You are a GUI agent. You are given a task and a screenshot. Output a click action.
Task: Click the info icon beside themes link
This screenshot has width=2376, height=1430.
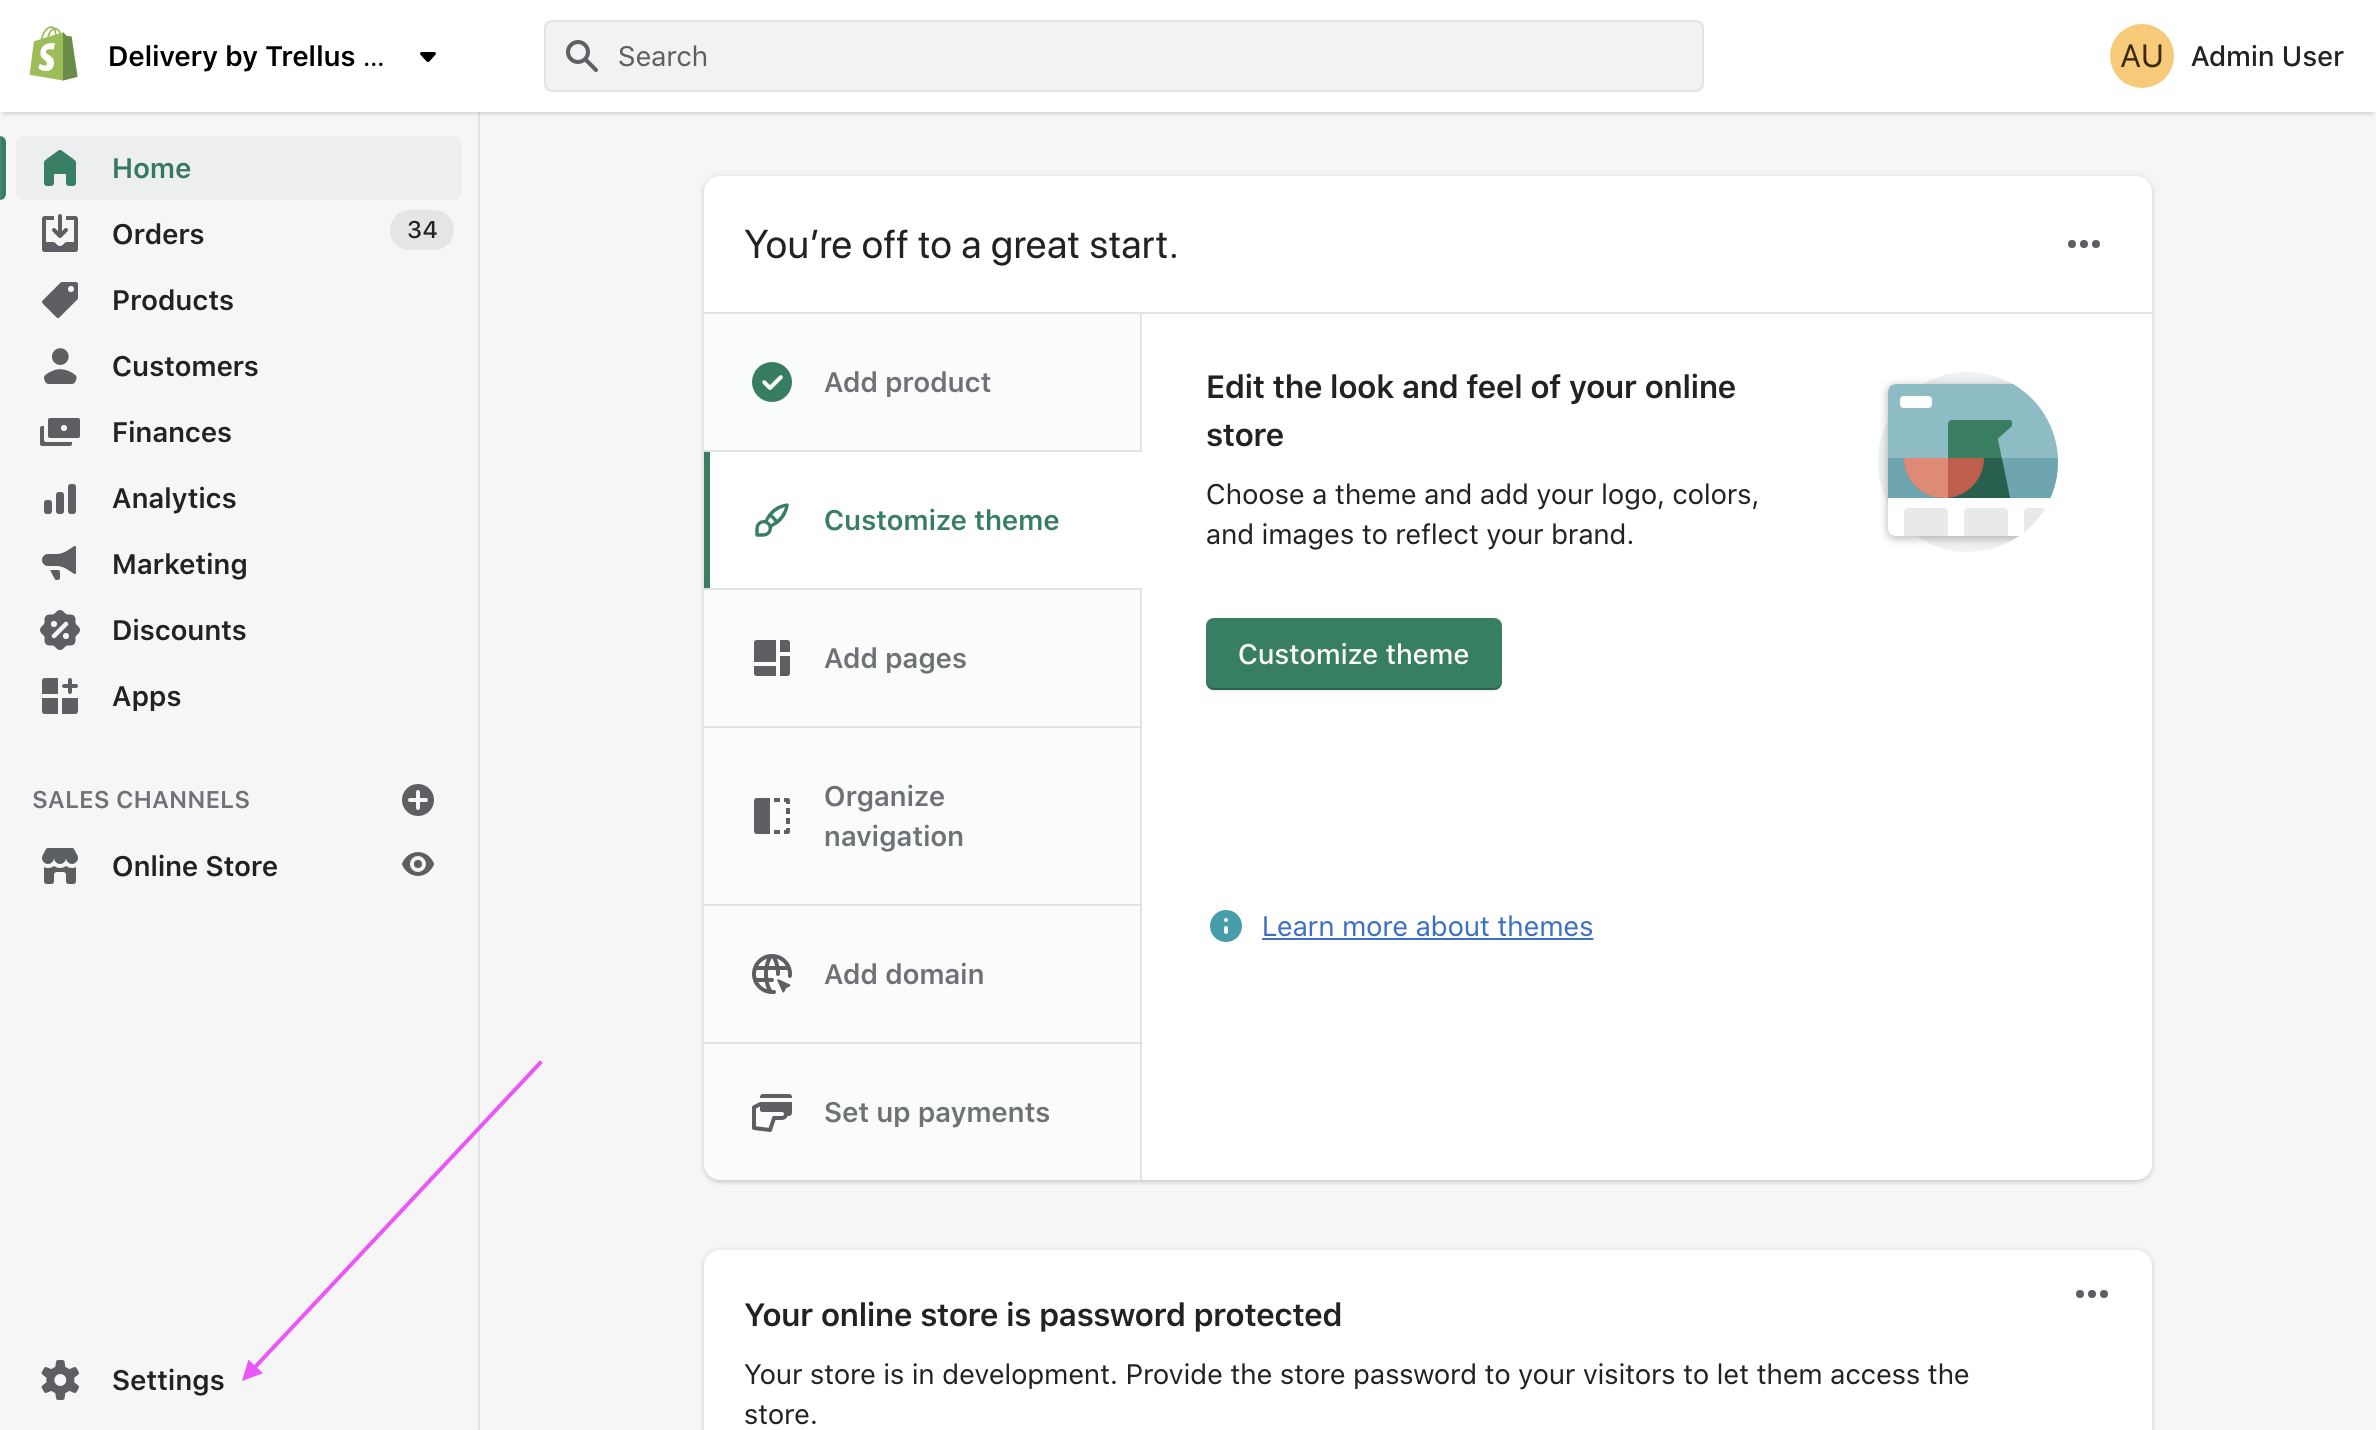[x=1226, y=926]
